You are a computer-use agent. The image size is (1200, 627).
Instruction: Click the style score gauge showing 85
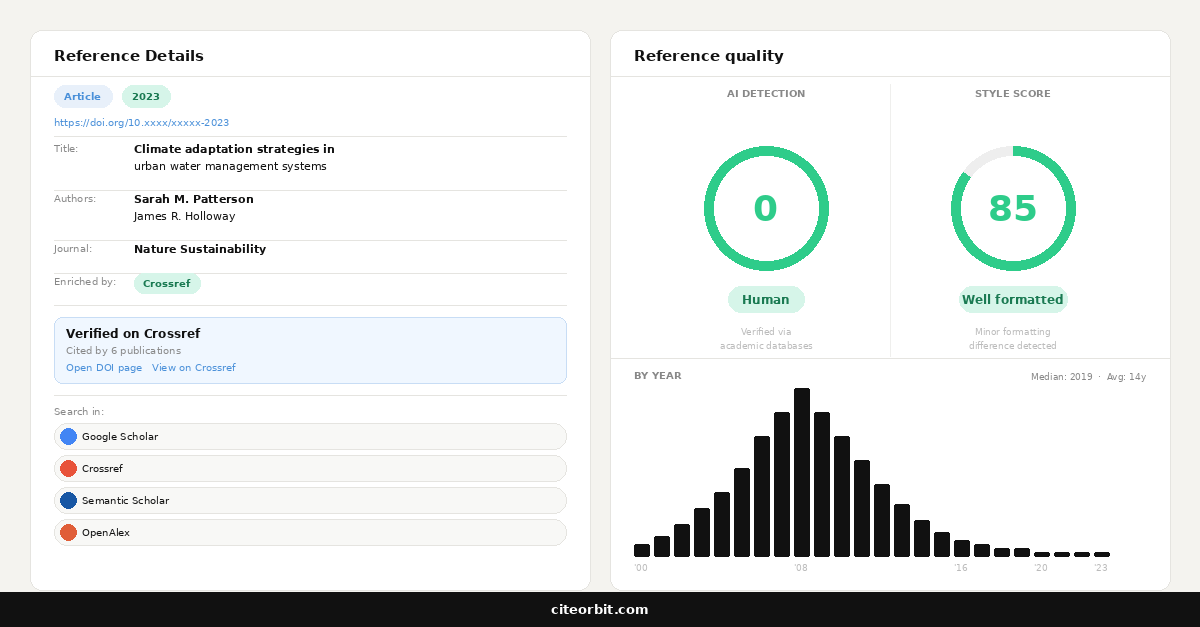coord(1013,208)
